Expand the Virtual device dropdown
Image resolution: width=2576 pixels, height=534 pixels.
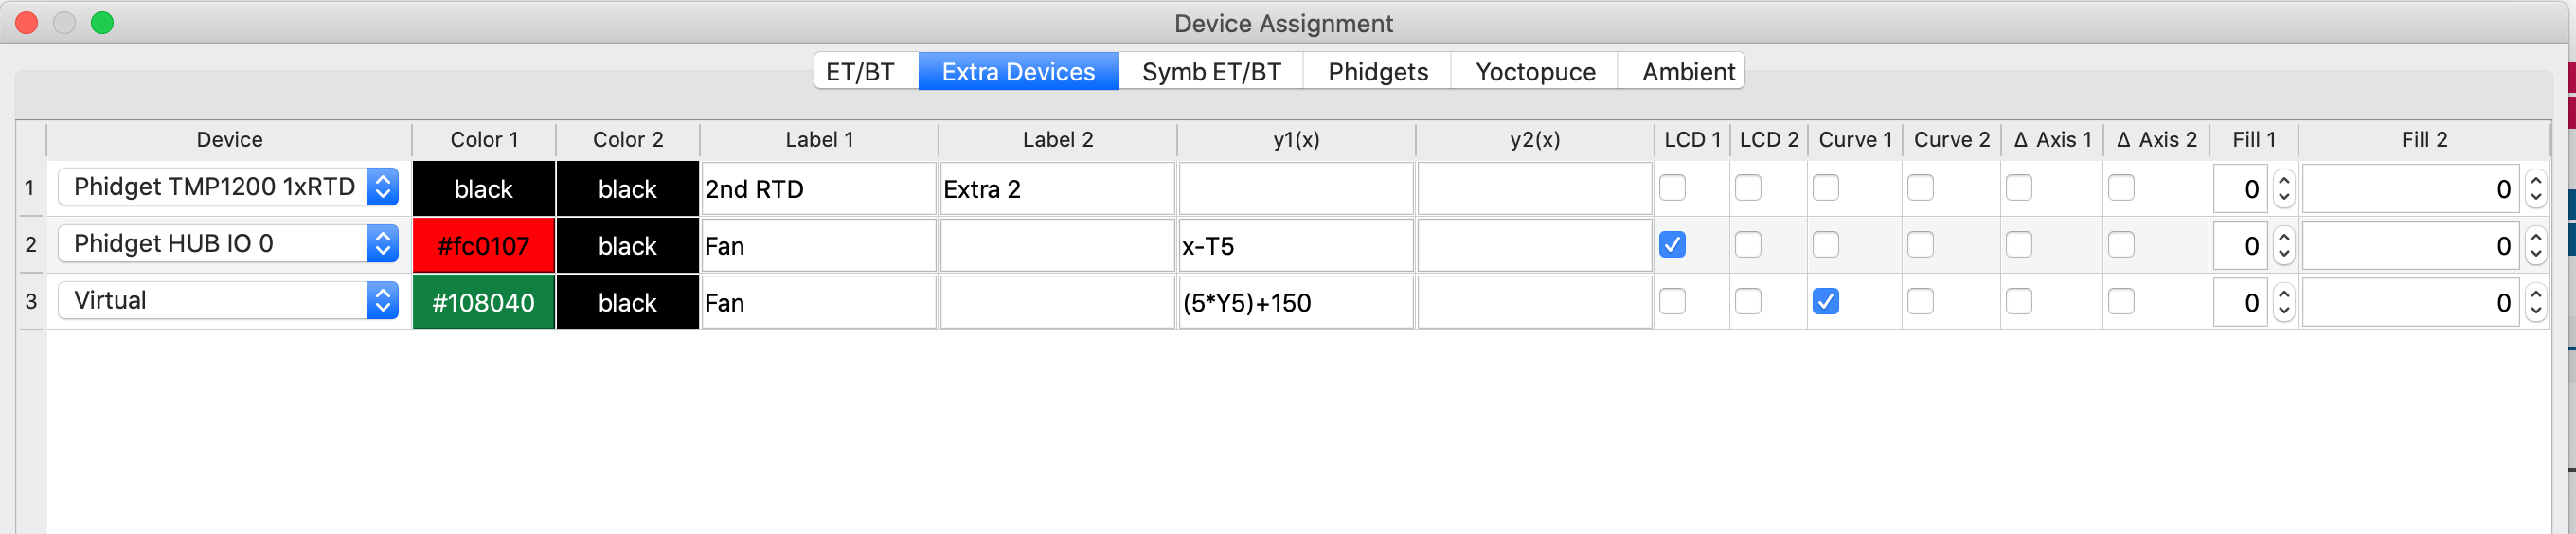click(382, 301)
